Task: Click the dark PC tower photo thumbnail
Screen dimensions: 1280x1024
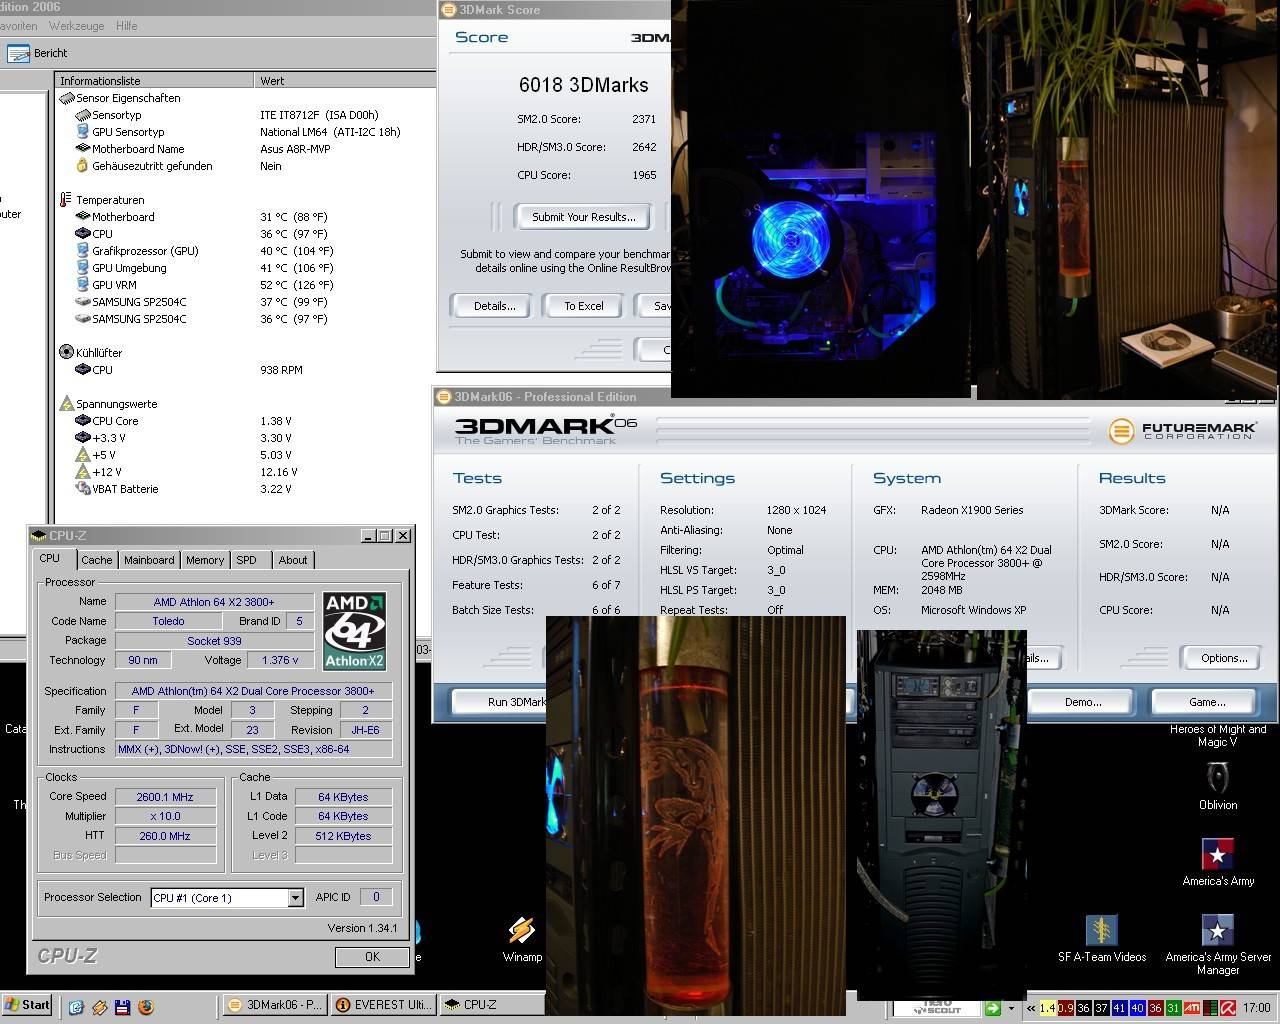Action: pos(942,814)
